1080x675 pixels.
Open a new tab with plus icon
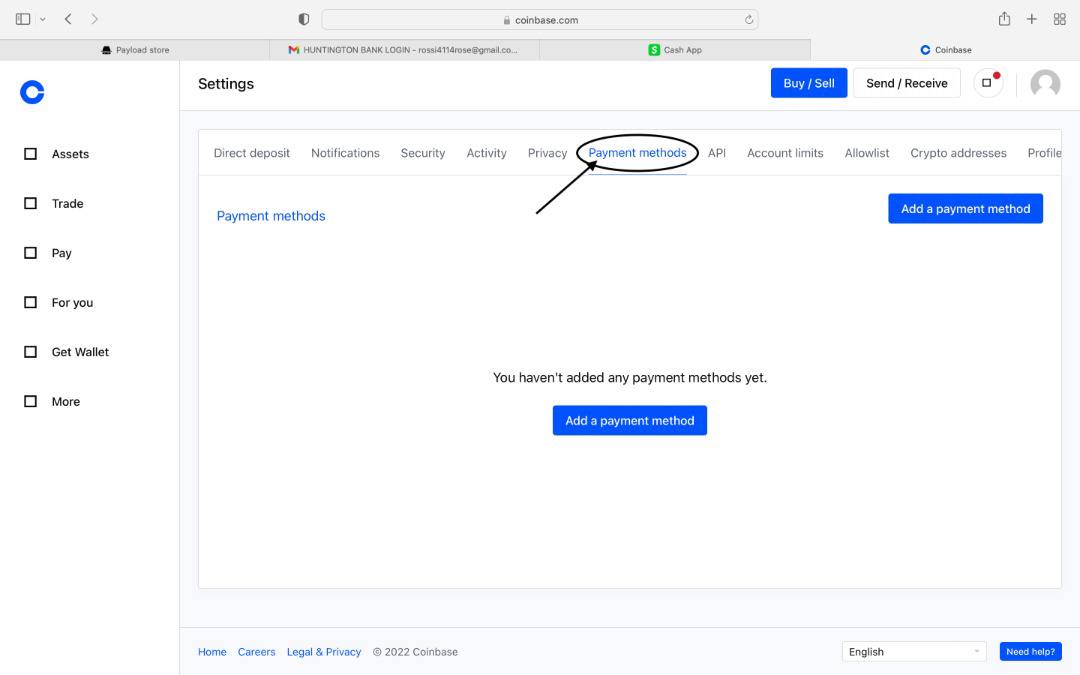point(1032,19)
